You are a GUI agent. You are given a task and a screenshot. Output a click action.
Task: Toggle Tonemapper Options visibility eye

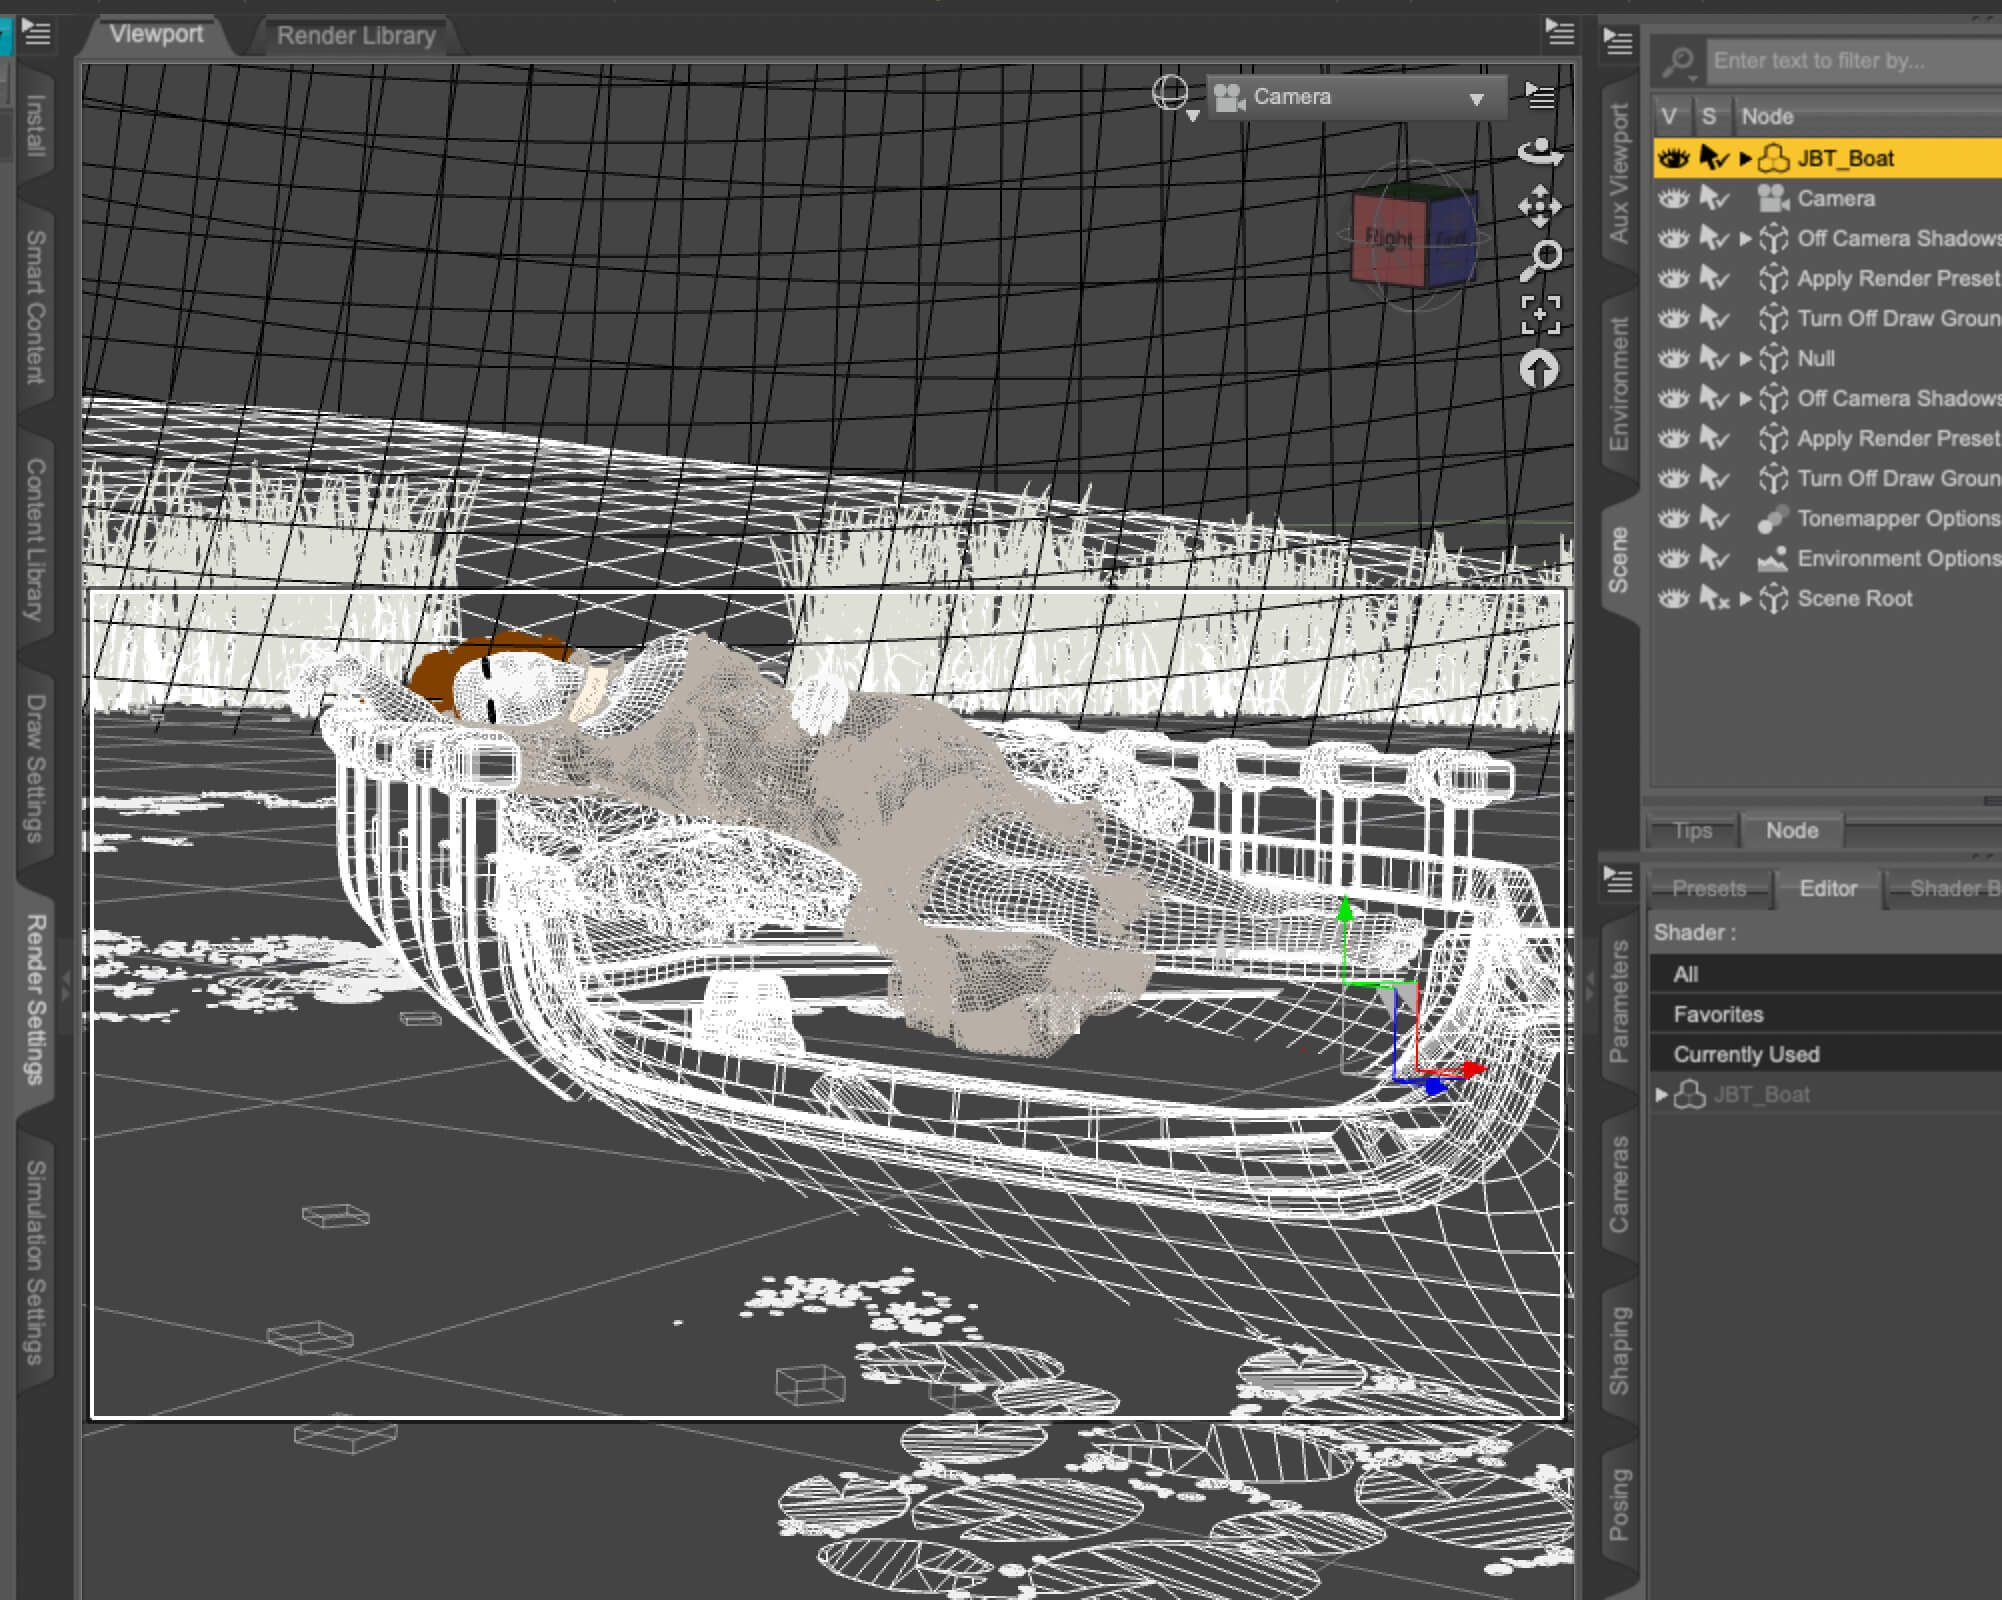point(1674,518)
